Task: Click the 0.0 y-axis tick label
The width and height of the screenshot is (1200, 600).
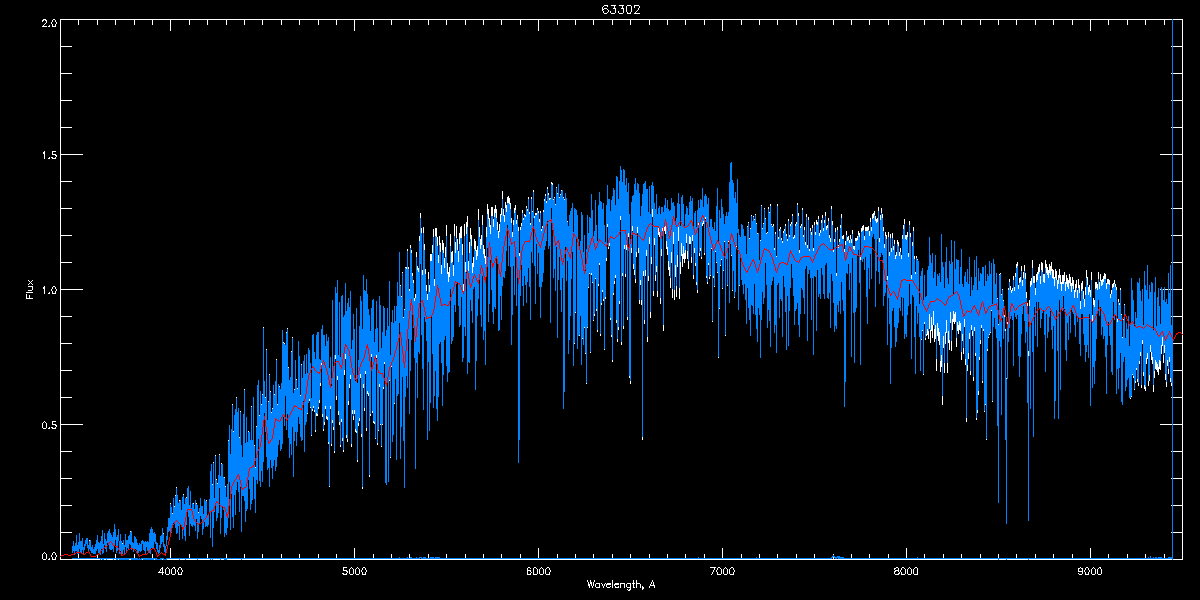Action: coord(49,556)
